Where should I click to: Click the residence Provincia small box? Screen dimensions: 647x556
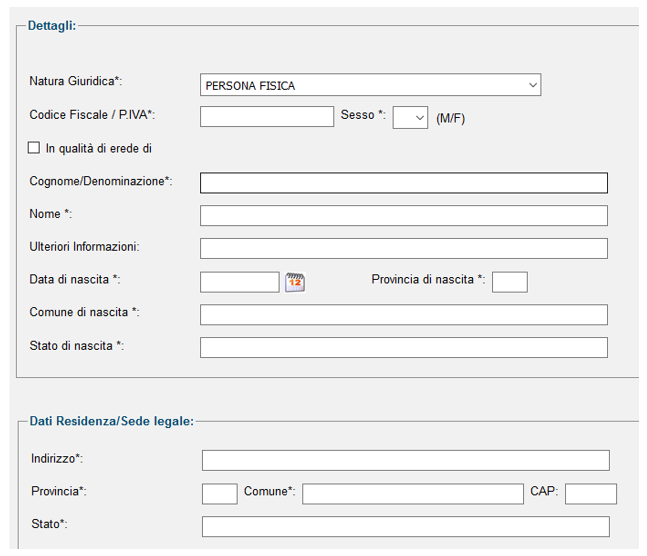coord(220,494)
